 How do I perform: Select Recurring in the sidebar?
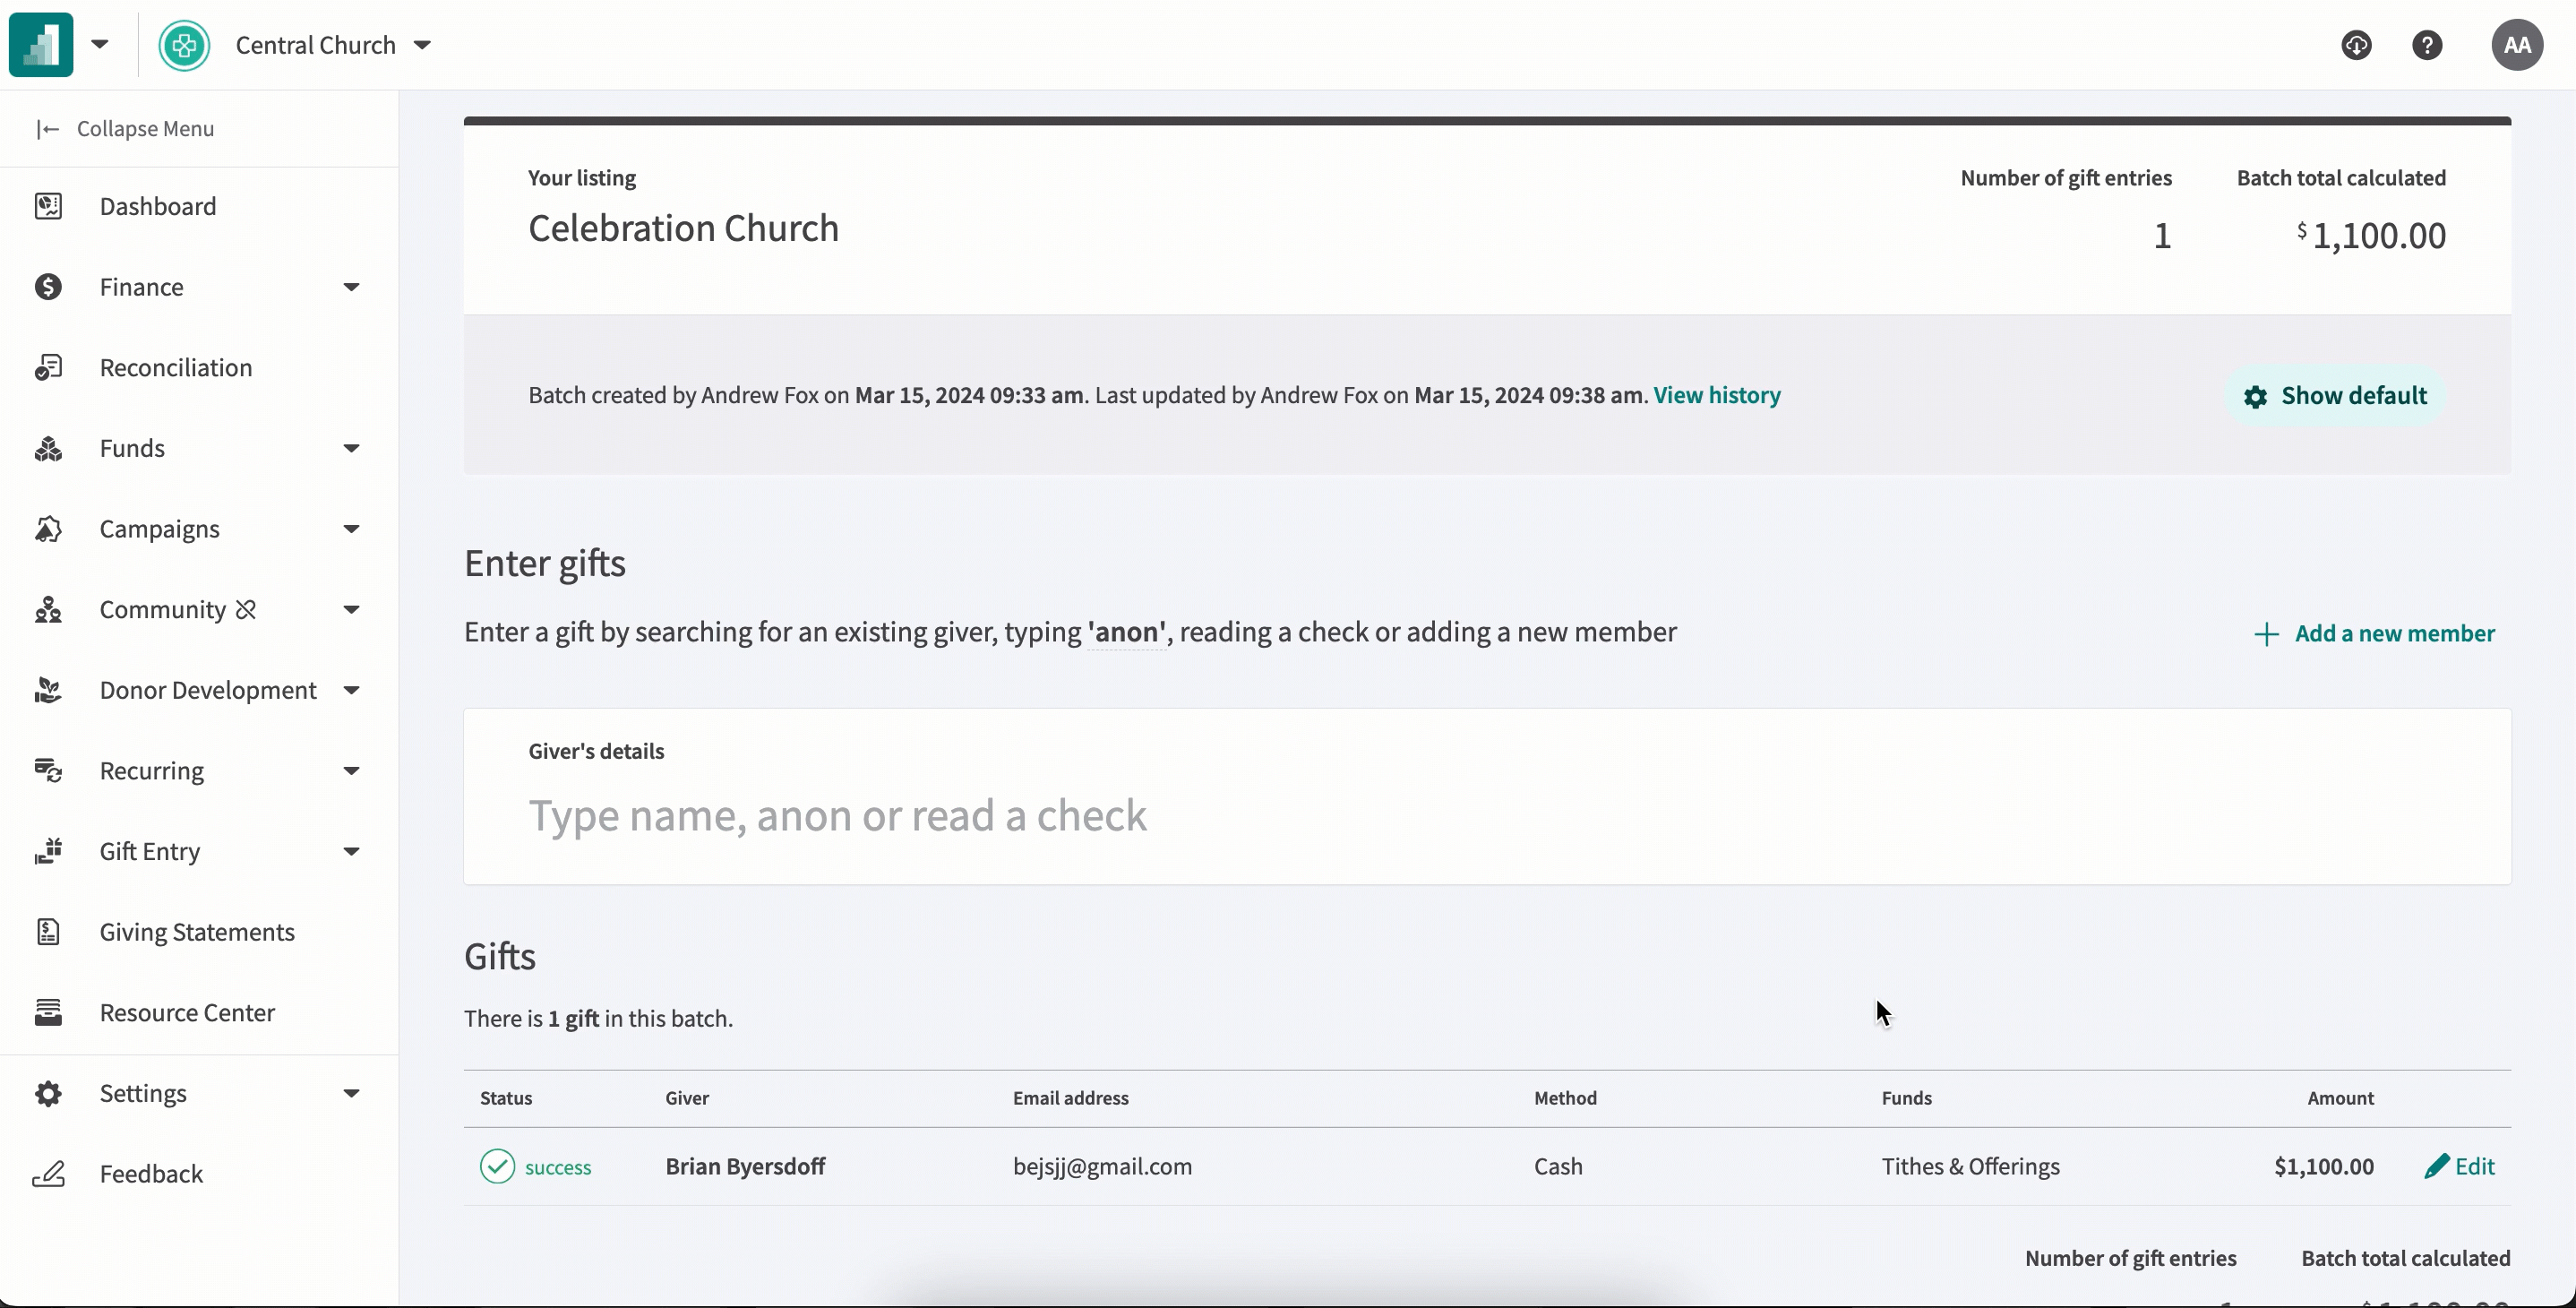(x=152, y=771)
